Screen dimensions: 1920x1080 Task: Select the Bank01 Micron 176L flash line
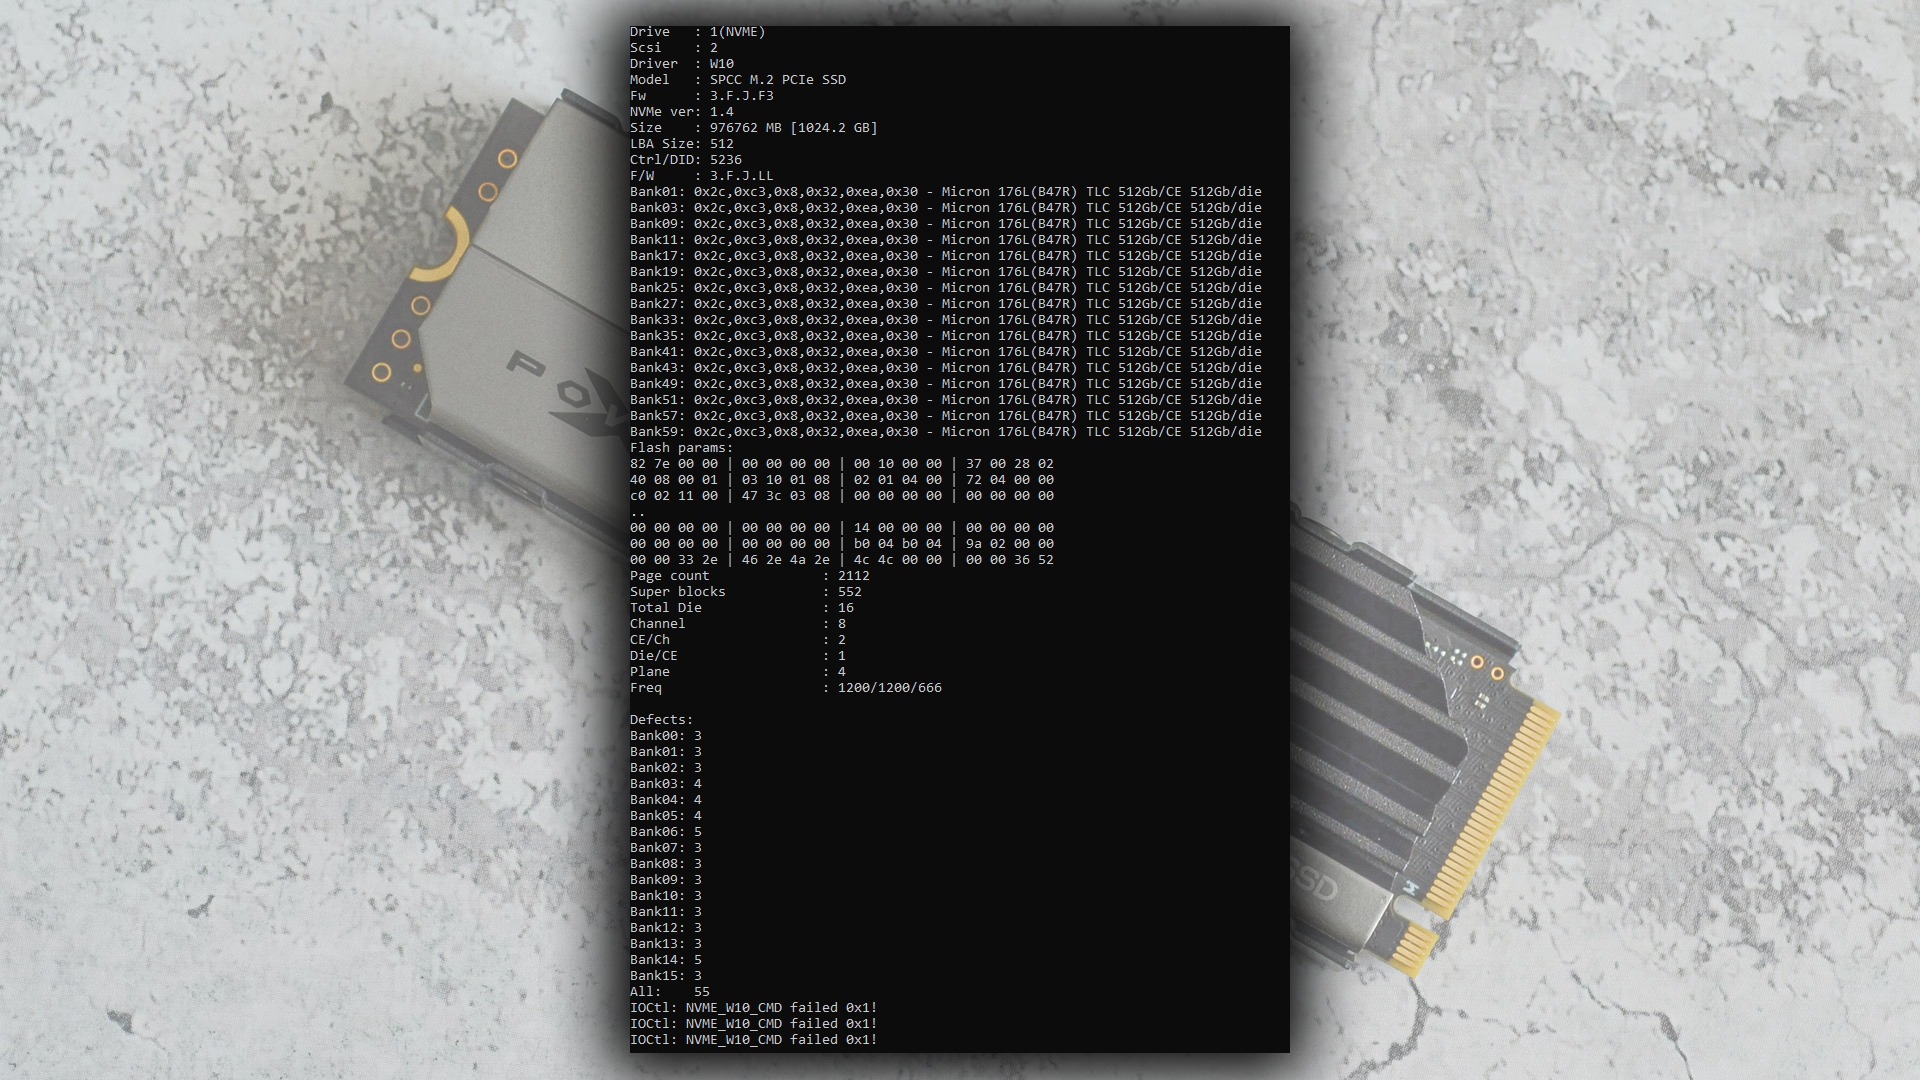[946, 192]
